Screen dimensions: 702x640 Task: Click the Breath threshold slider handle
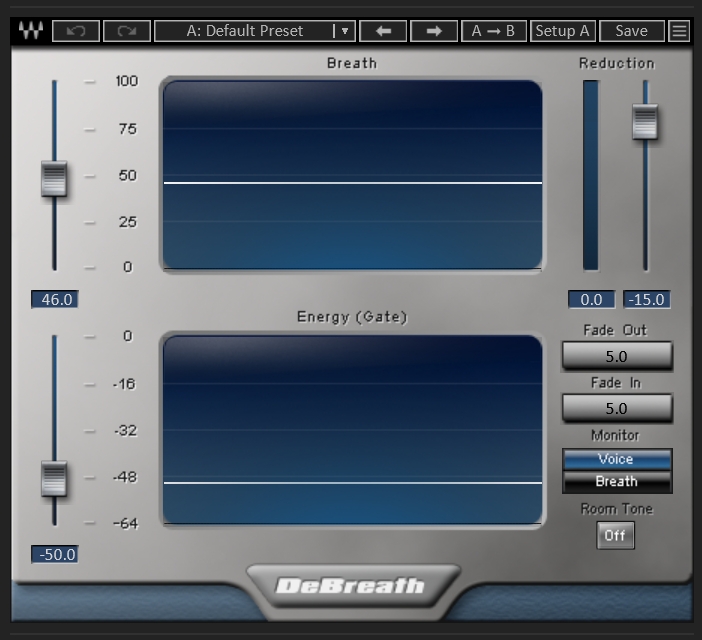pyautogui.click(x=54, y=179)
